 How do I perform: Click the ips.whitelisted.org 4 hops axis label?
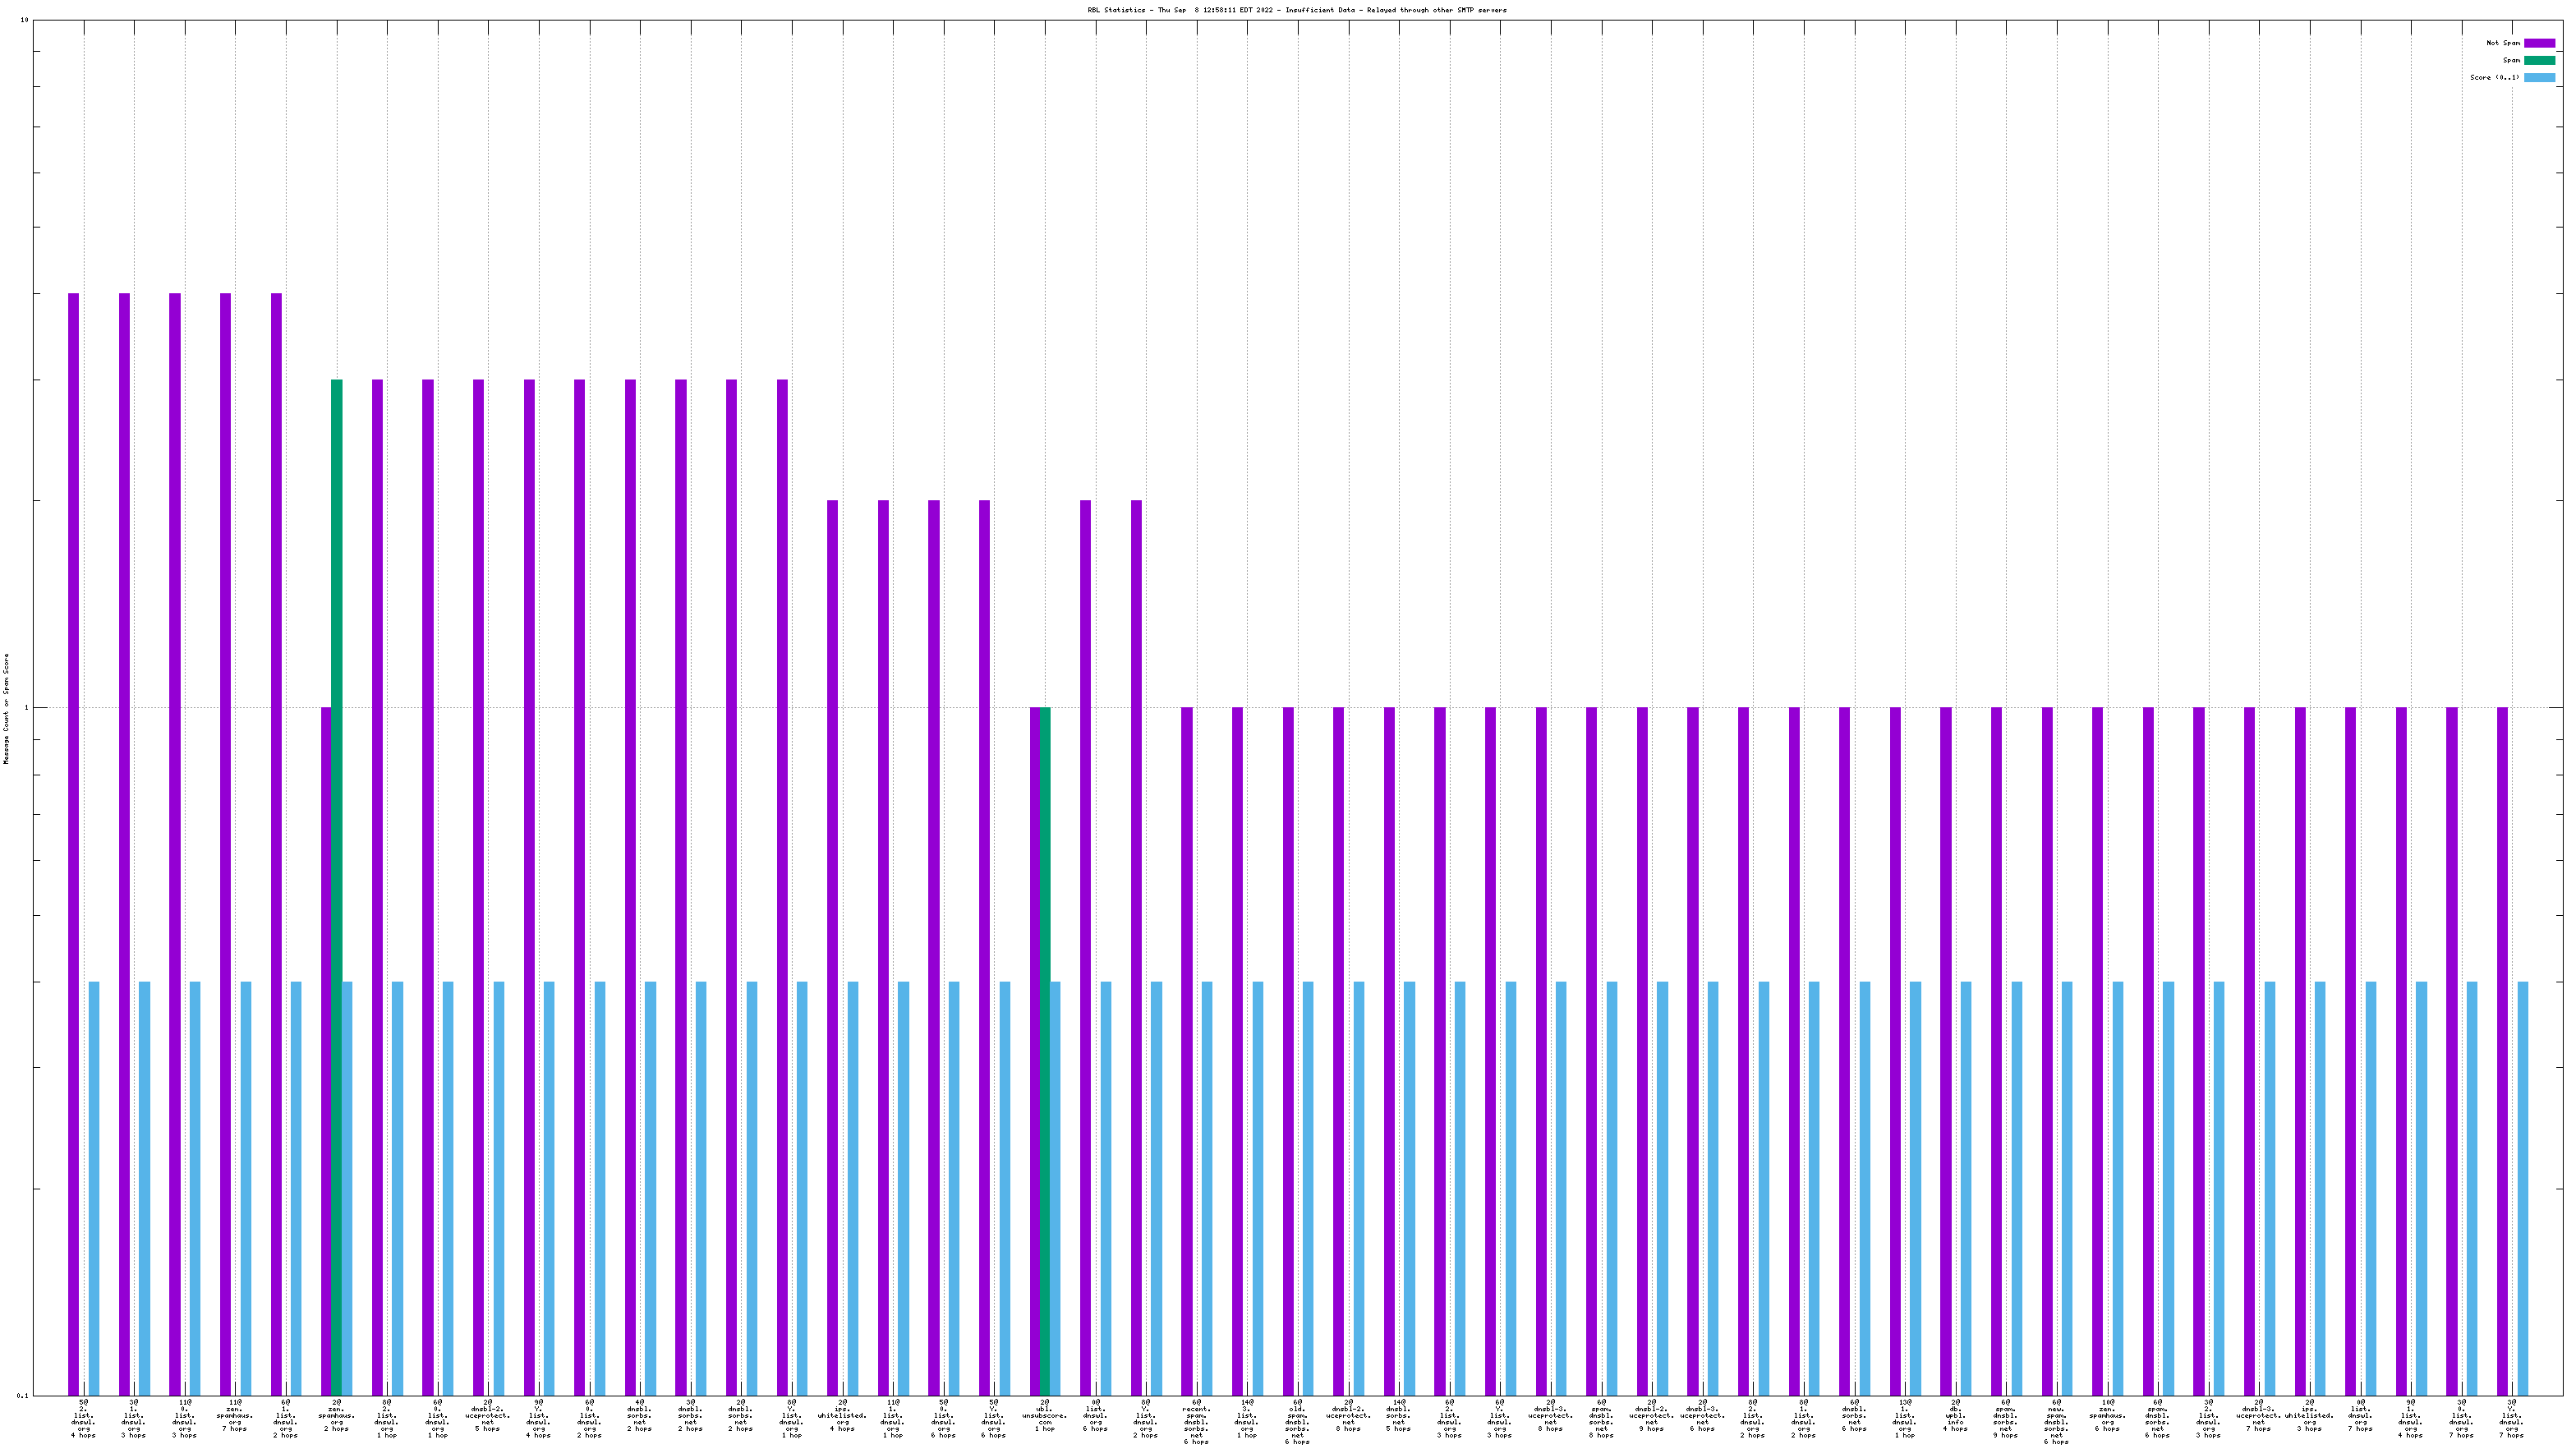[842, 1415]
